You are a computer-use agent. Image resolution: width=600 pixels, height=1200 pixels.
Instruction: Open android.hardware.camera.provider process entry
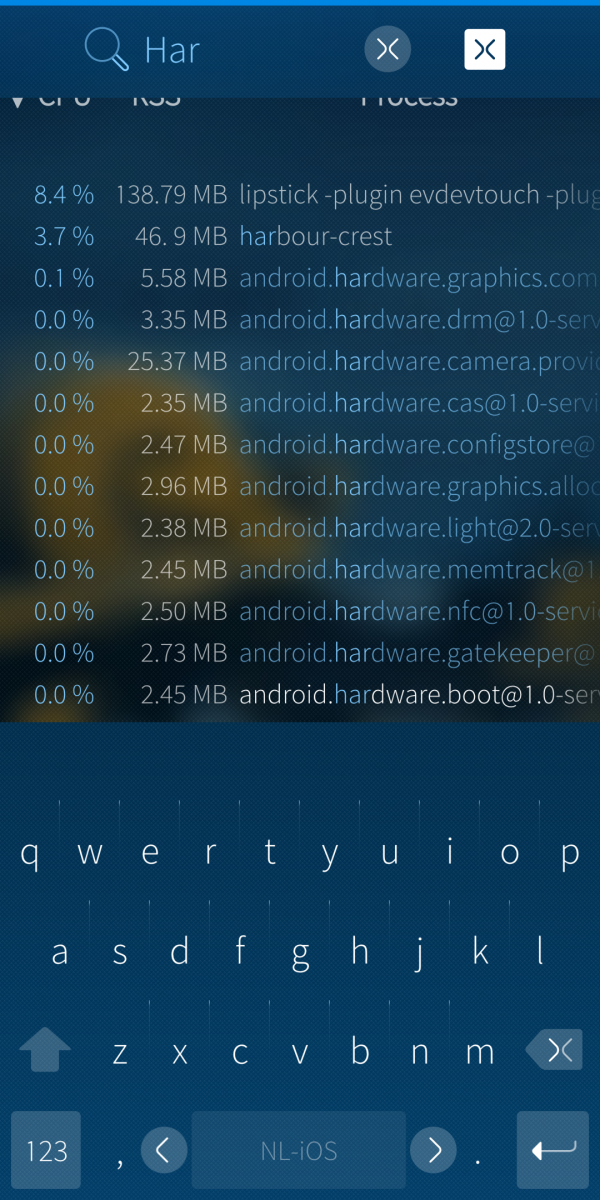[x=300, y=361]
